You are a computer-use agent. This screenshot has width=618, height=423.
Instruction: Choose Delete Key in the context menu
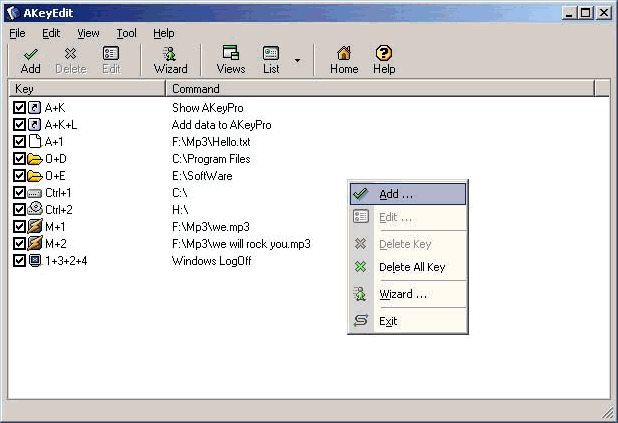coord(408,244)
